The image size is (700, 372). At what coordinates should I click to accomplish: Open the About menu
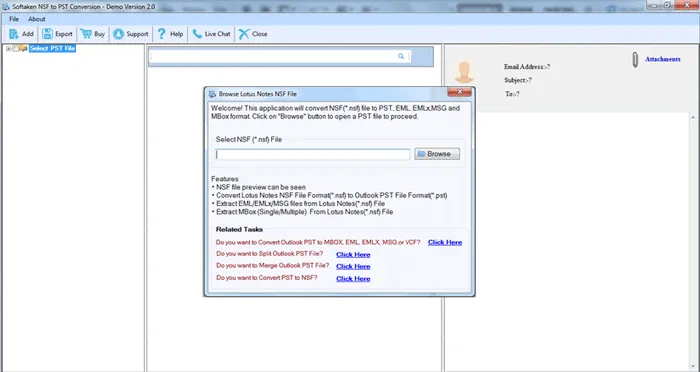(x=37, y=19)
